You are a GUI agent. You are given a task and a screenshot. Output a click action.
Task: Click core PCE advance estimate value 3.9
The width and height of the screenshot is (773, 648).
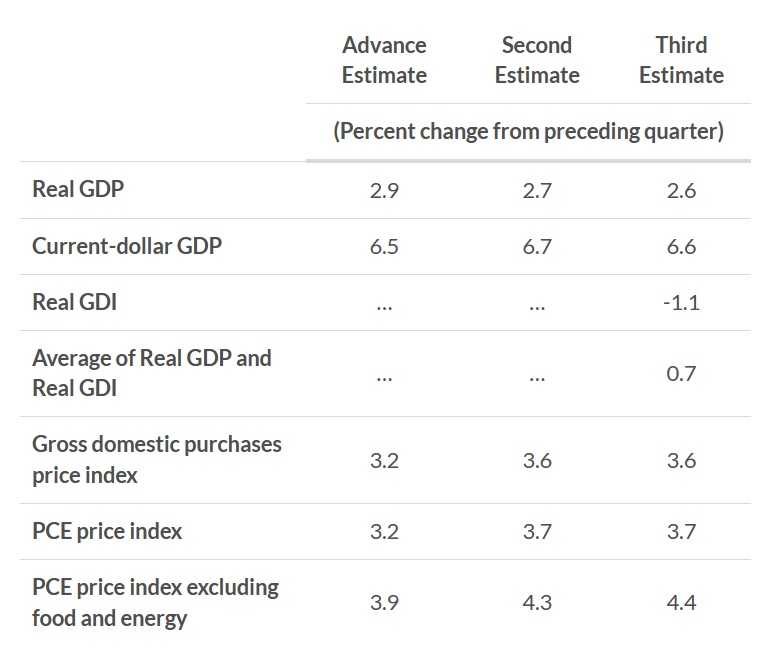pyautogui.click(x=384, y=603)
